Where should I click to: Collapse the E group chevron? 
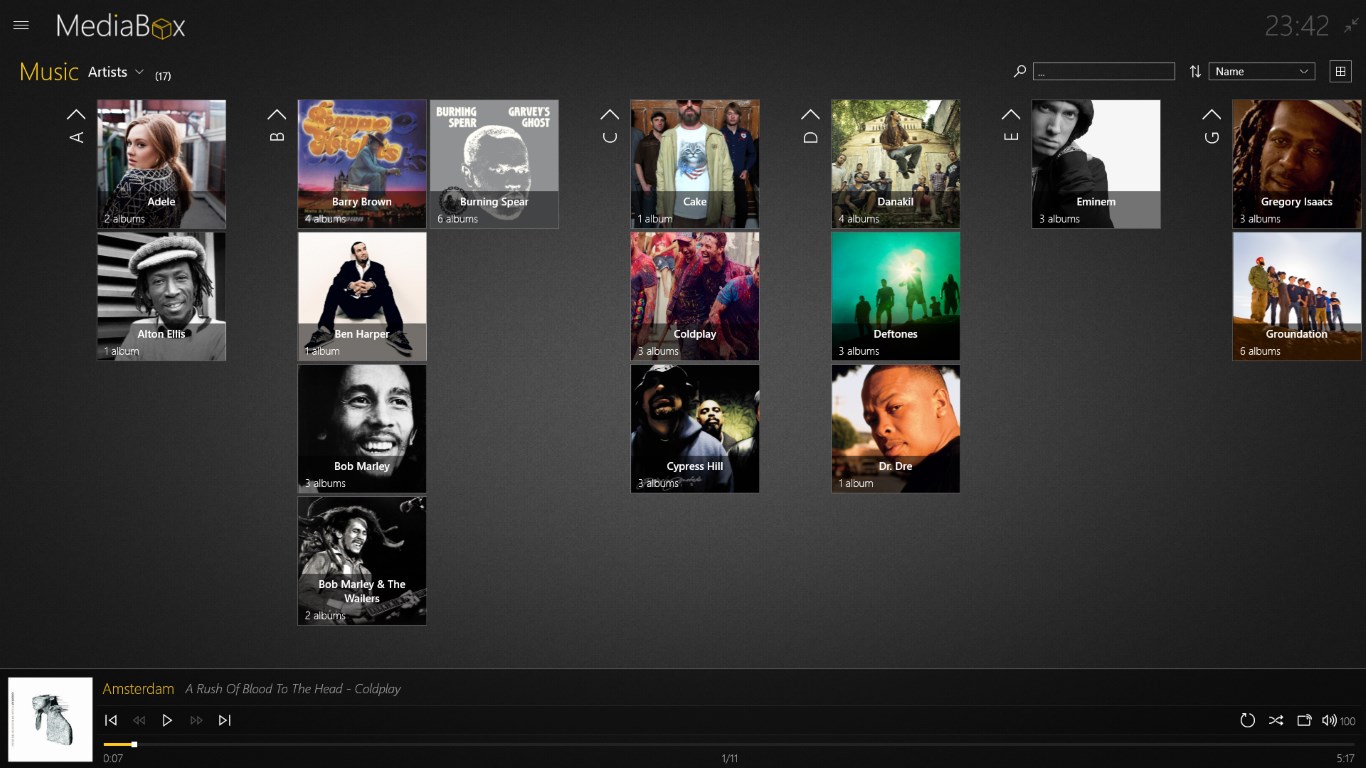[x=1011, y=114]
